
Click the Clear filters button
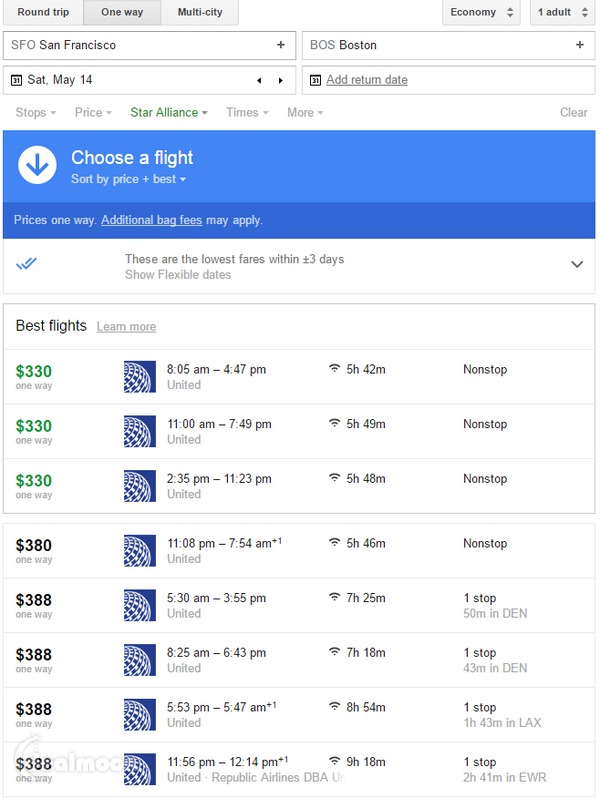coord(573,113)
